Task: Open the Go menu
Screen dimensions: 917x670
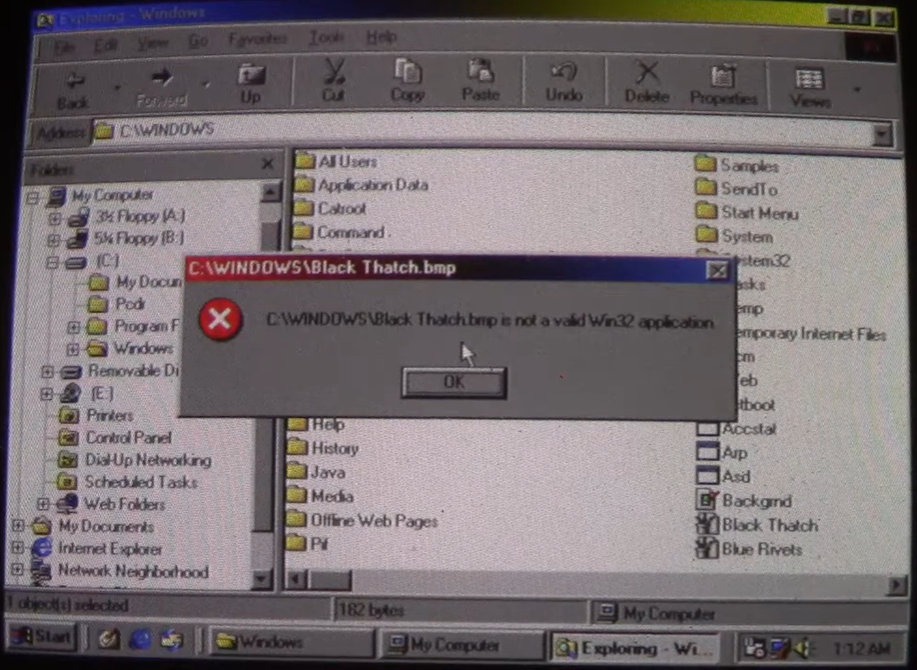Action: coord(198,40)
